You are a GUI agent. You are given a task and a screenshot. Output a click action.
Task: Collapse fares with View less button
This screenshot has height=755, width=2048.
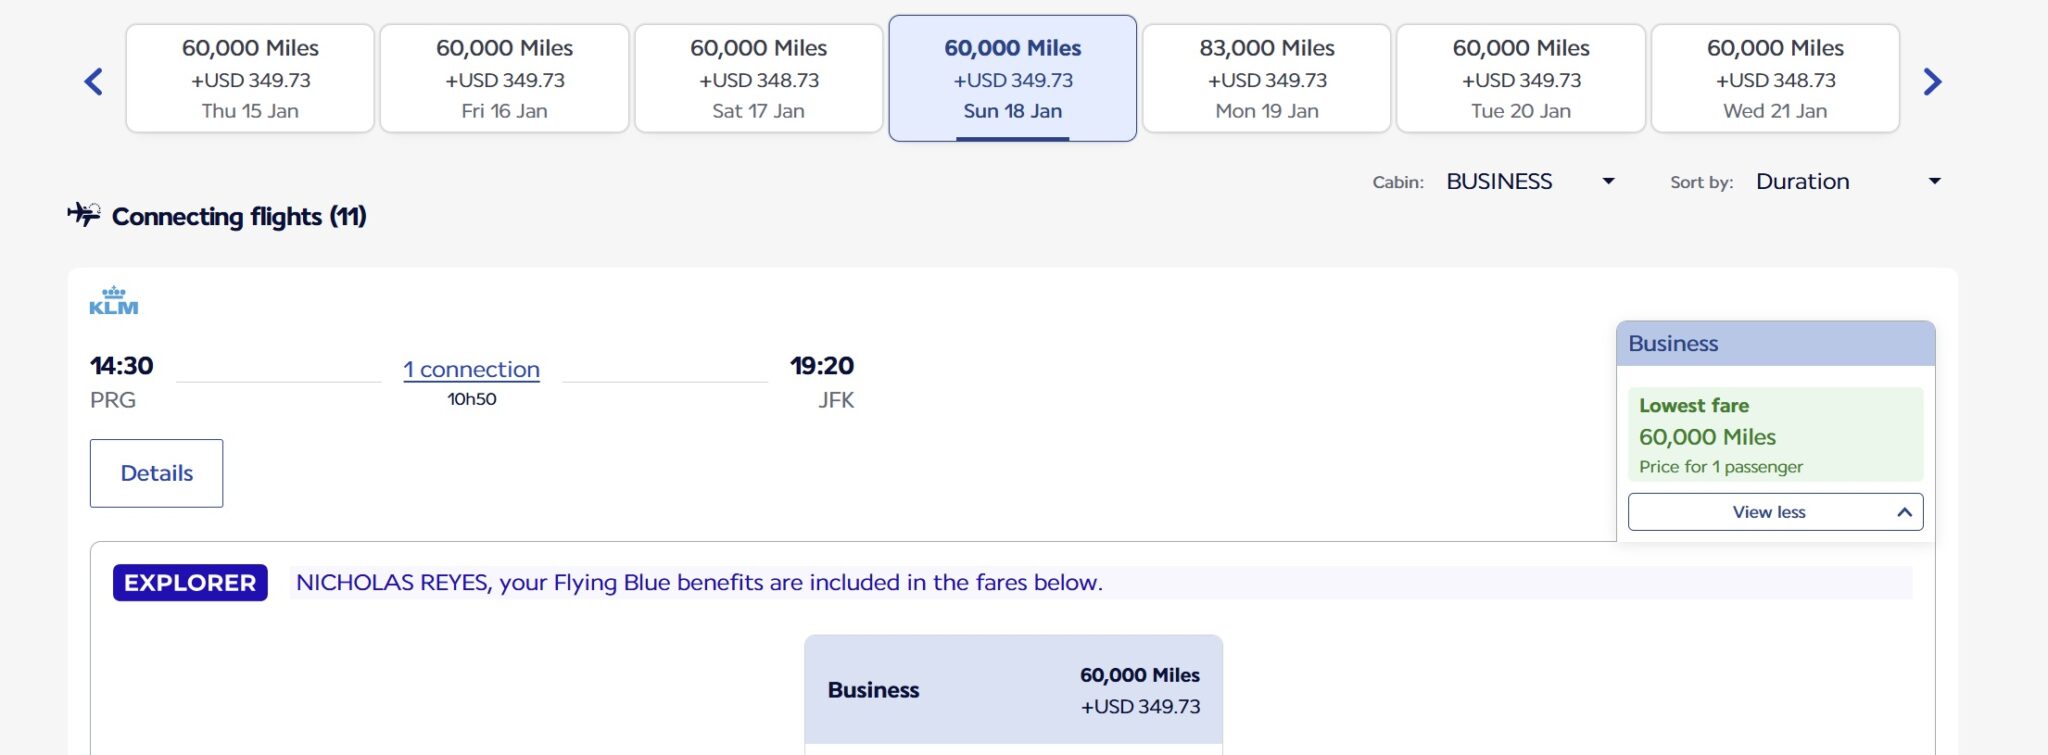pyautogui.click(x=1768, y=512)
